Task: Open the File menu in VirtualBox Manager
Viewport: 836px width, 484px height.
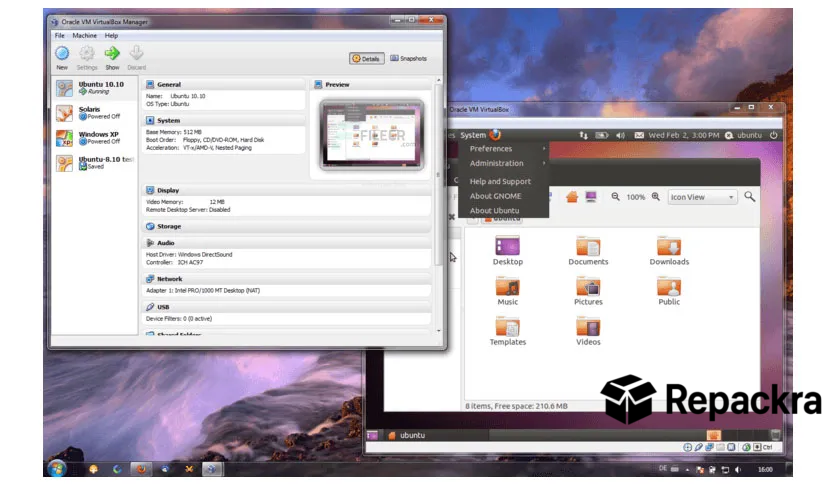Action: (x=59, y=36)
